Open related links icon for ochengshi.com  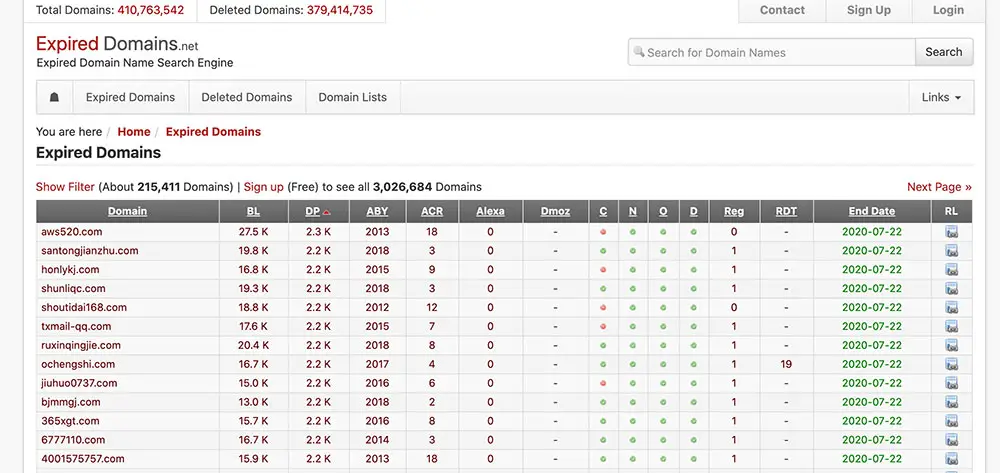[952, 365]
